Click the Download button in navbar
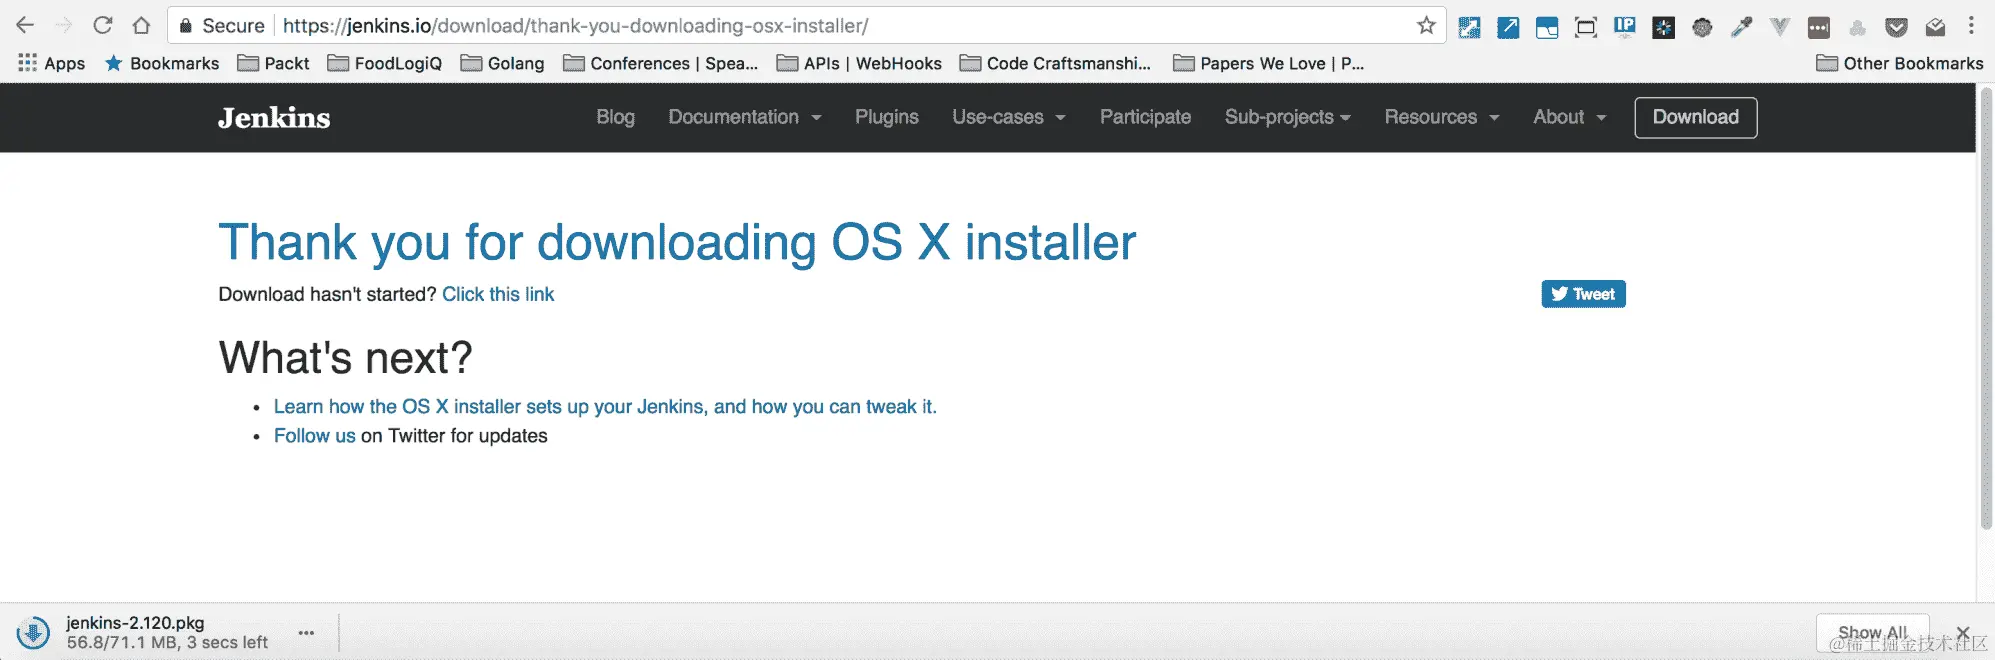 pyautogui.click(x=1695, y=117)
